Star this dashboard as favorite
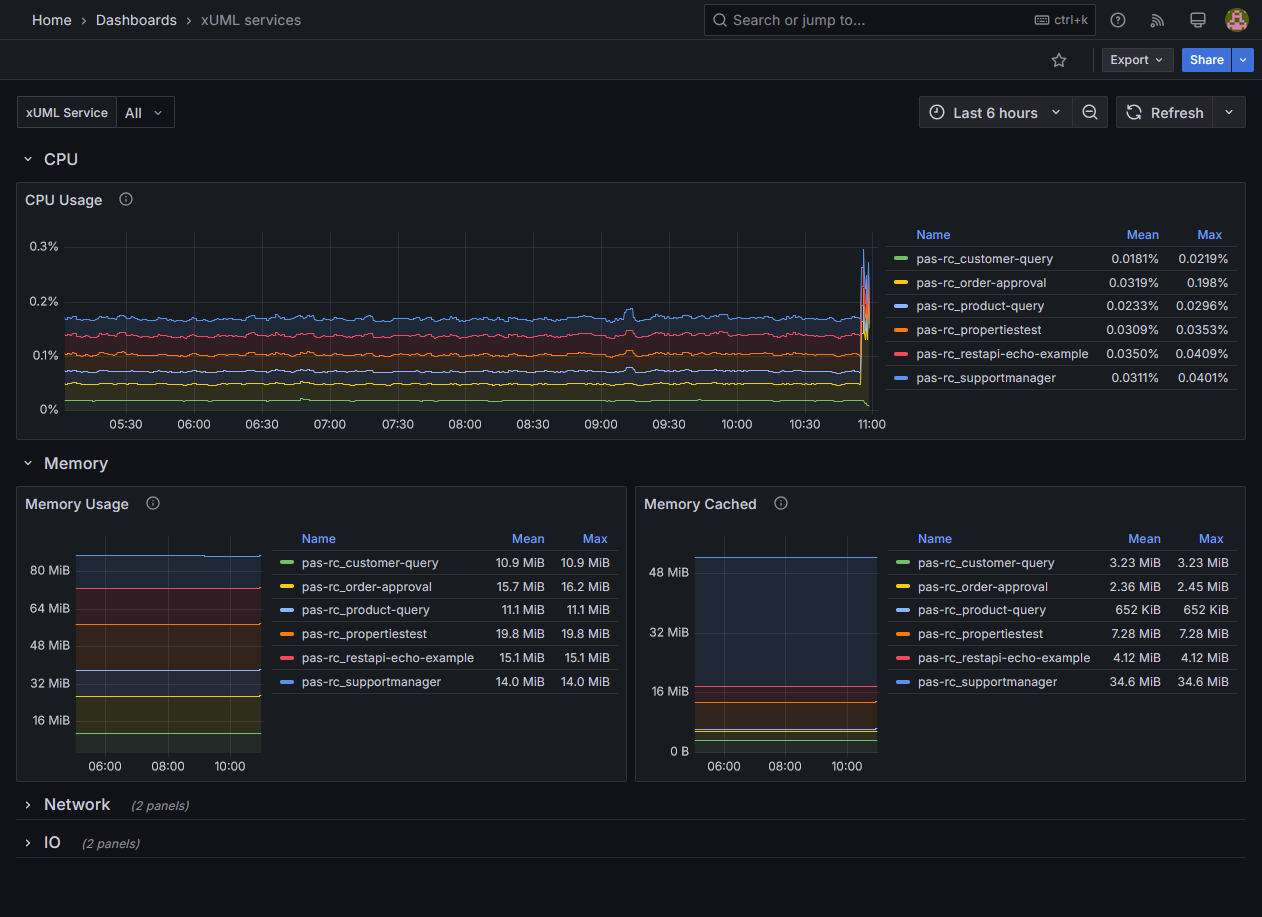This screenshot has width=1262, height=917. click(x=1059, y=60)
